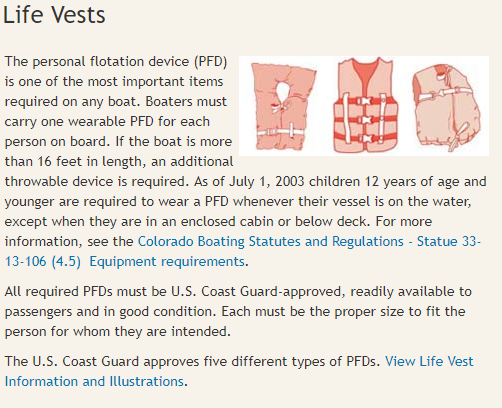Open the Colorado Boating Statutes and Regulations link
The width and height of the screenshot is (502, 408).
pos(271,241)
